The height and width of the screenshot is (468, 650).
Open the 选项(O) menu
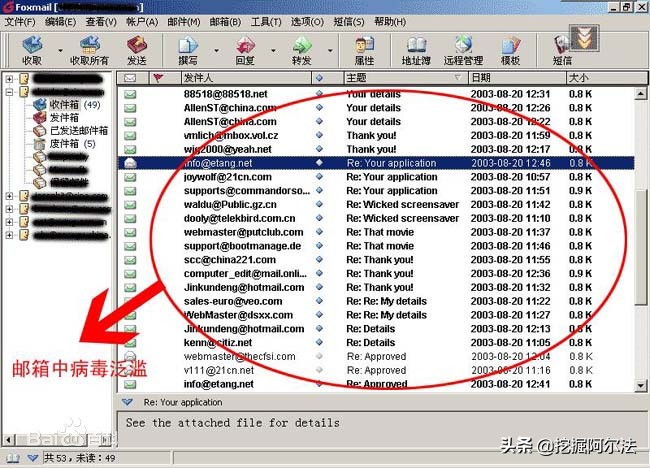[x=307, y=22]
